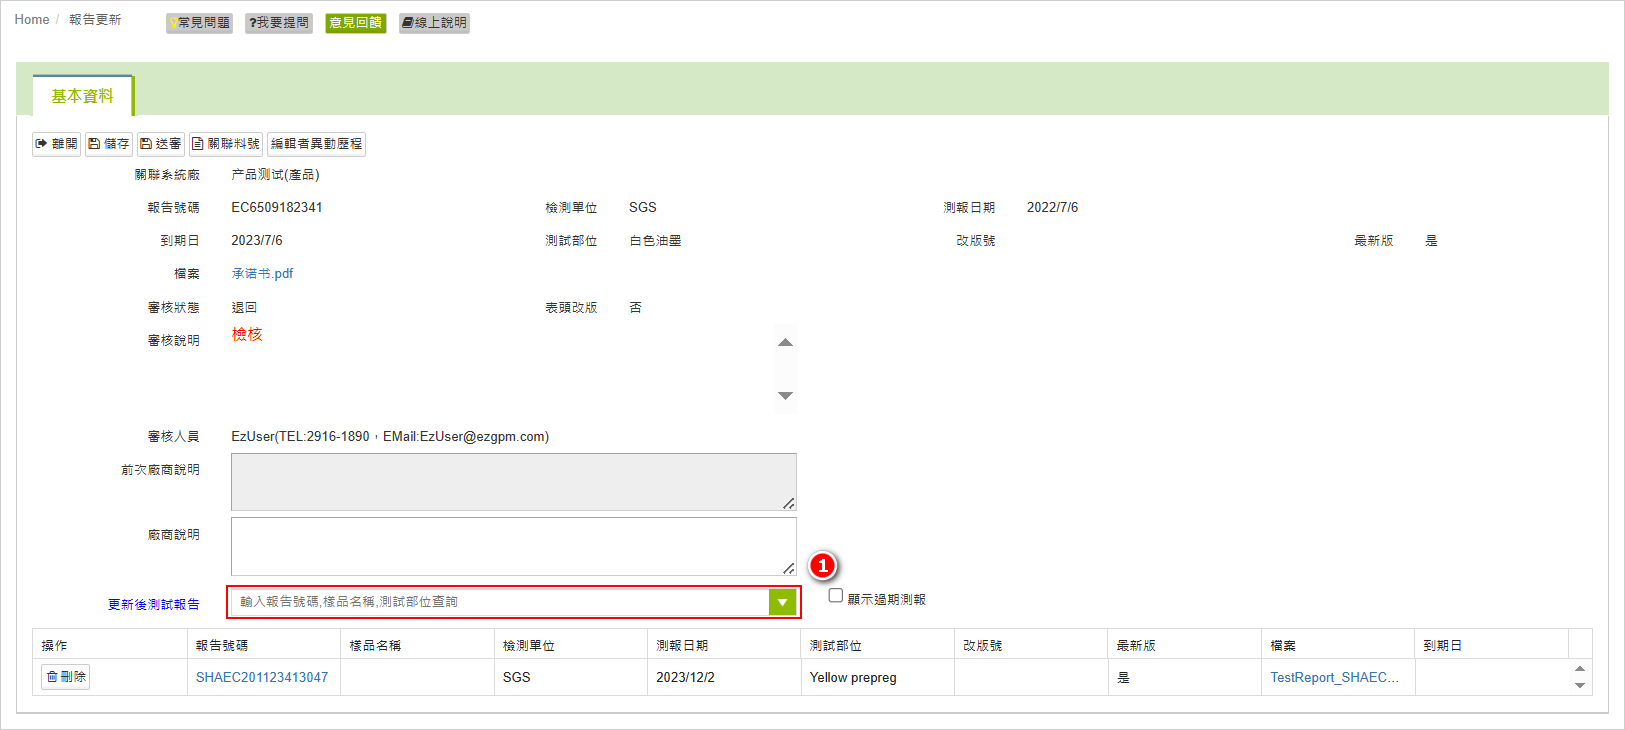Click the report number value EC6509182341
The image size is (1625, 730).
(x=277, y=207)
